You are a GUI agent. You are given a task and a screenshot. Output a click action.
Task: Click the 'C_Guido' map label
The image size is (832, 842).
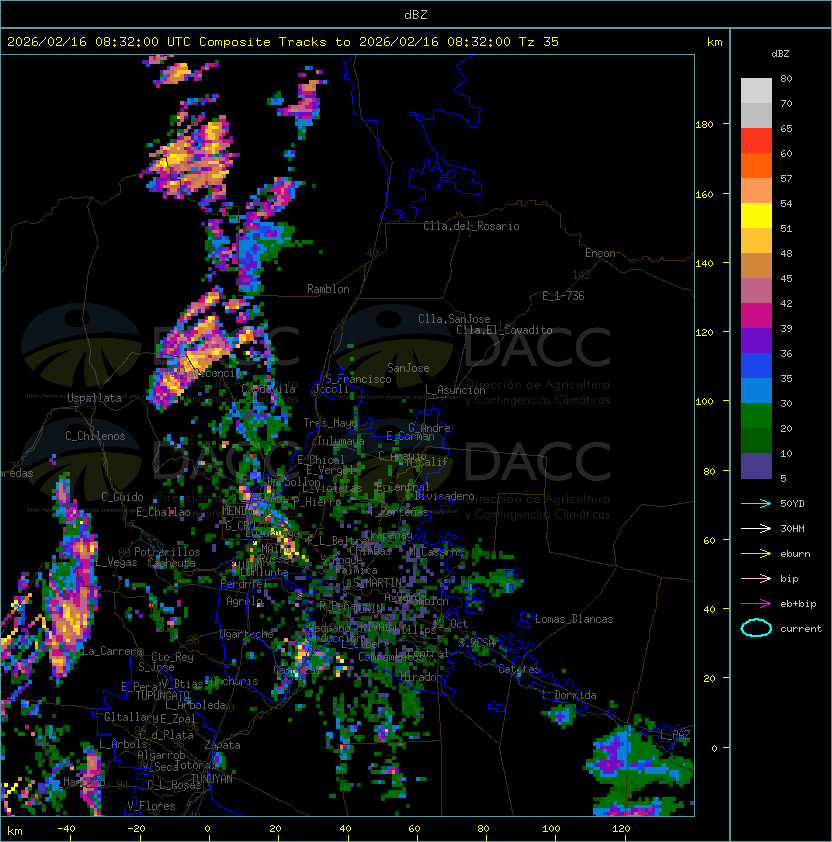pyautogui.click(x=122, y=497)
